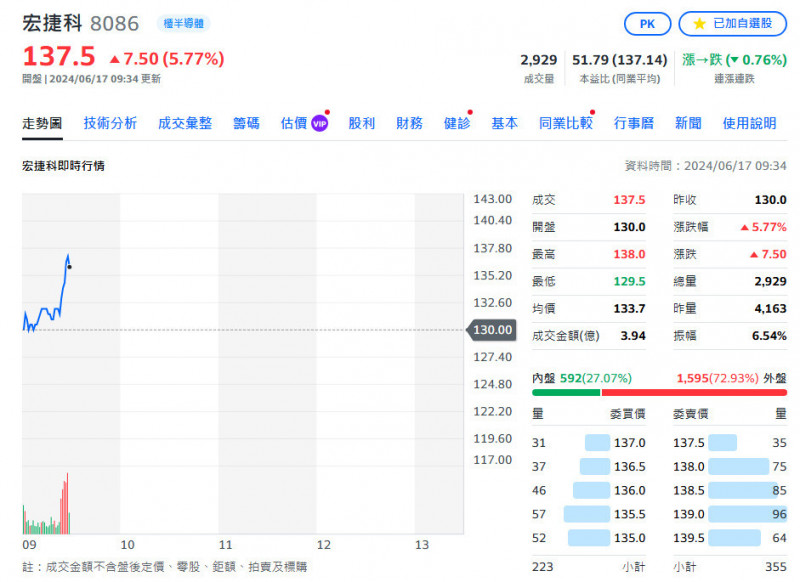The image size is (800, 582).
Task: Open the 技術分析 tab
Action: click(110, 123)
